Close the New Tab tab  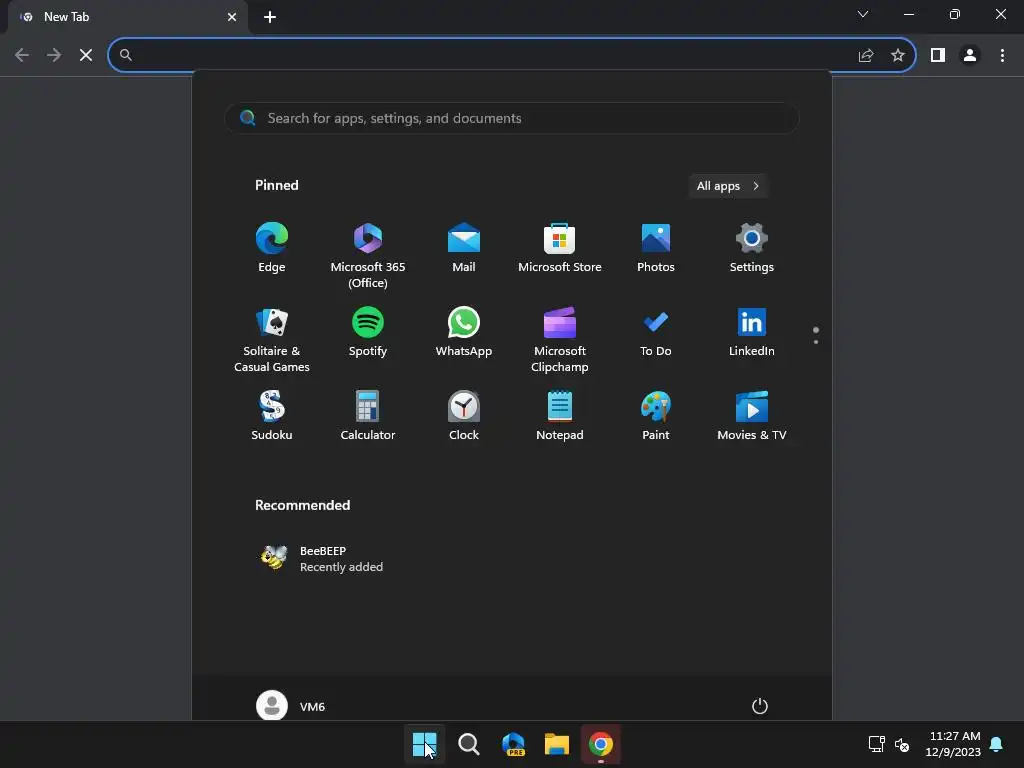[x=232, y=17]
